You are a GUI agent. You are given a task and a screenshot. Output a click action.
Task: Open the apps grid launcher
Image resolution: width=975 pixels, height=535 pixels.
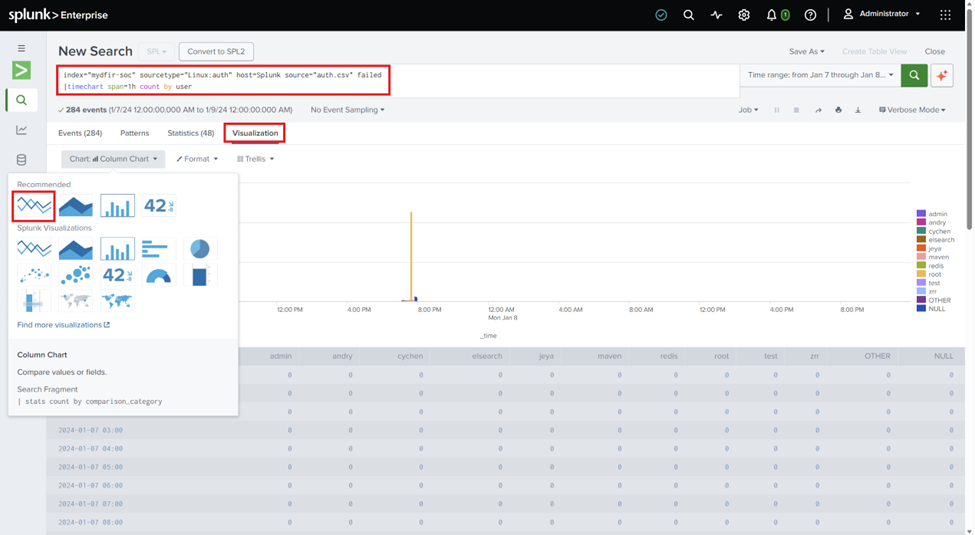945,15
